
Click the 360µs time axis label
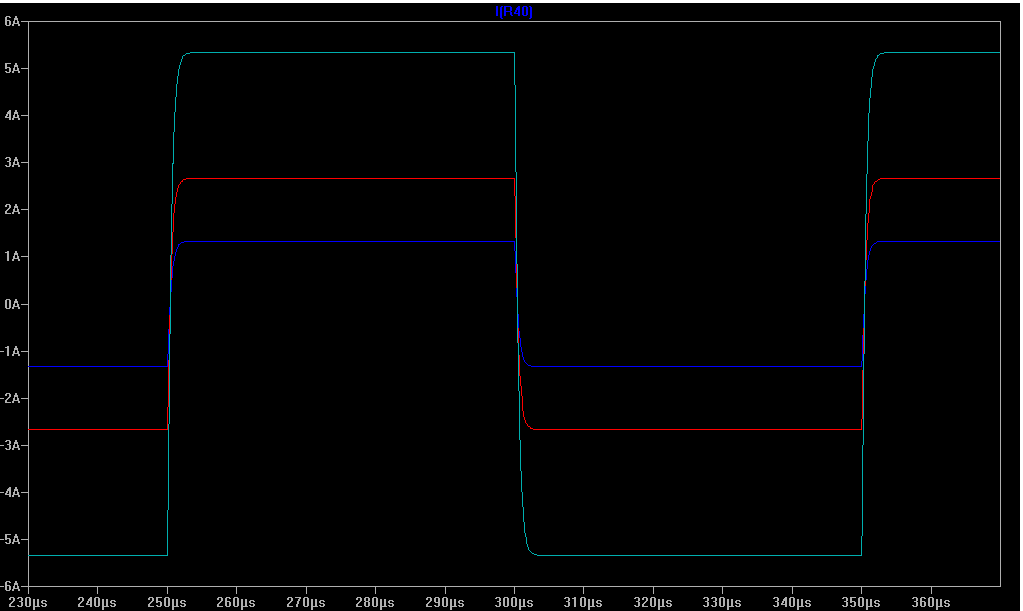click(931, 603)
